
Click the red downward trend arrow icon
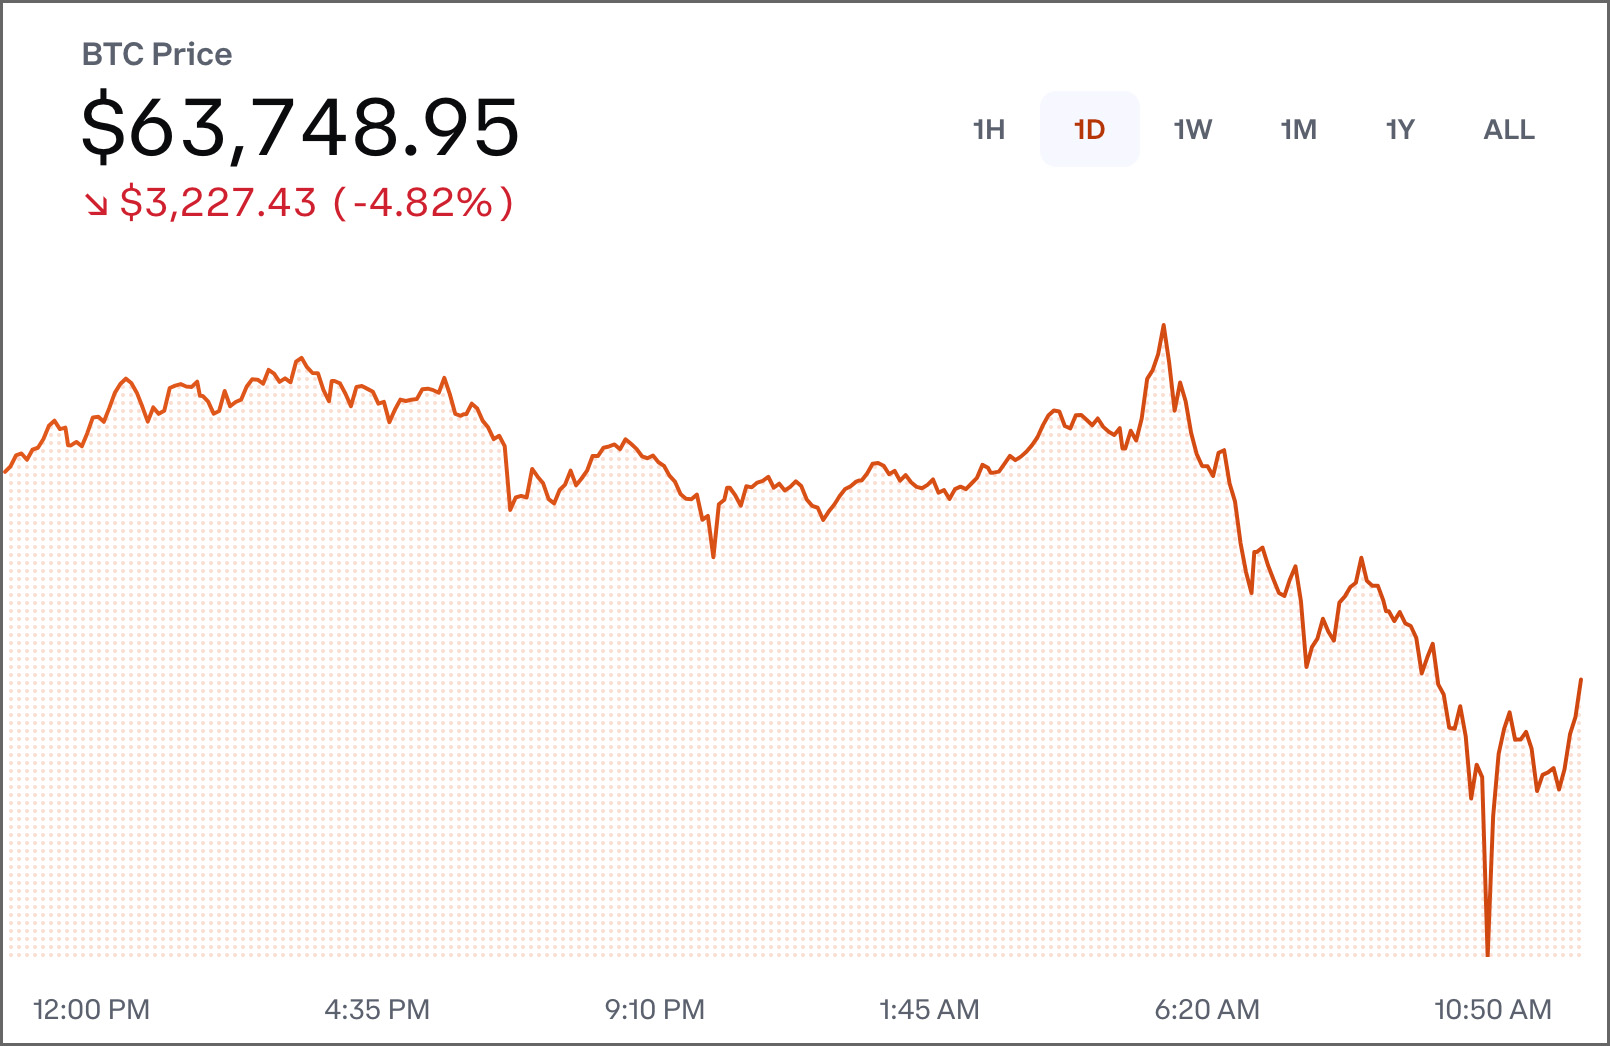point(96,204)
